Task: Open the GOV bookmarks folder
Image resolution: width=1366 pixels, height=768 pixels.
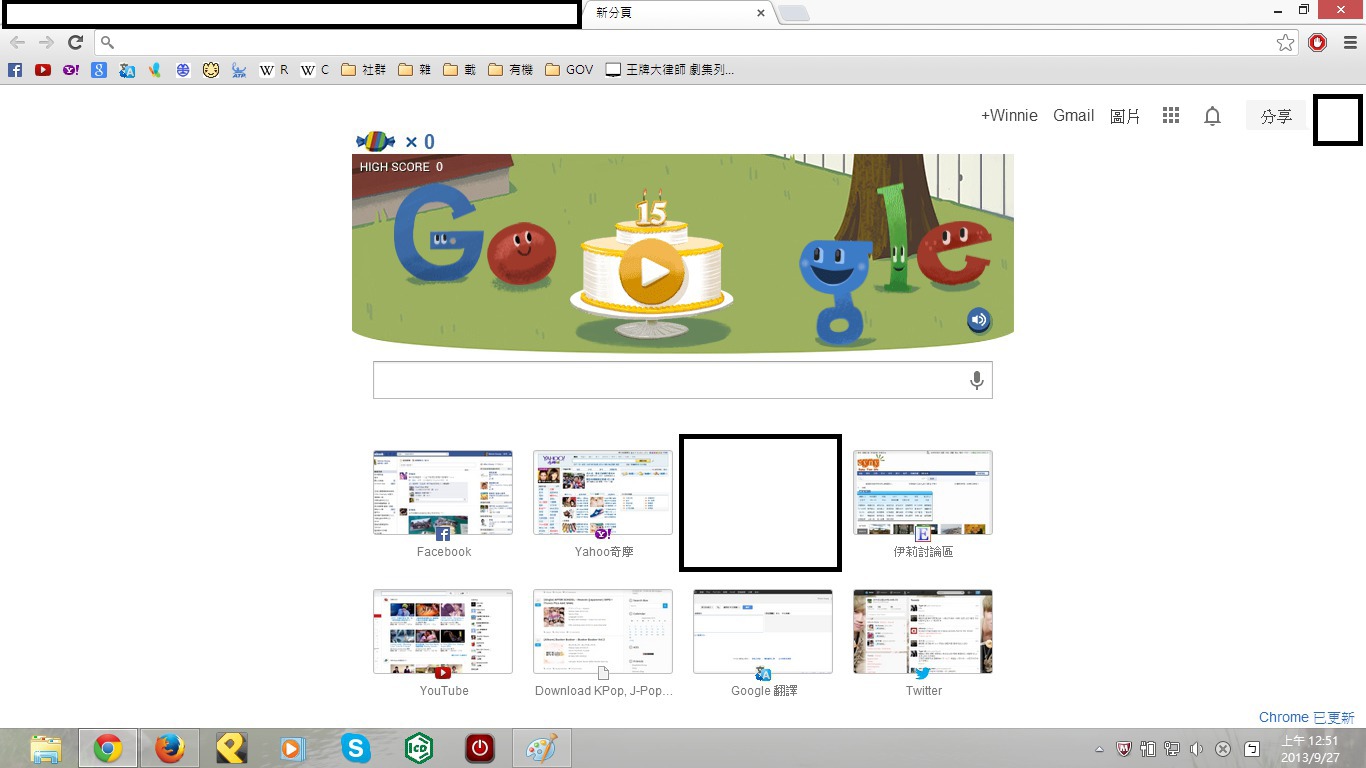Action: point(569,70)
